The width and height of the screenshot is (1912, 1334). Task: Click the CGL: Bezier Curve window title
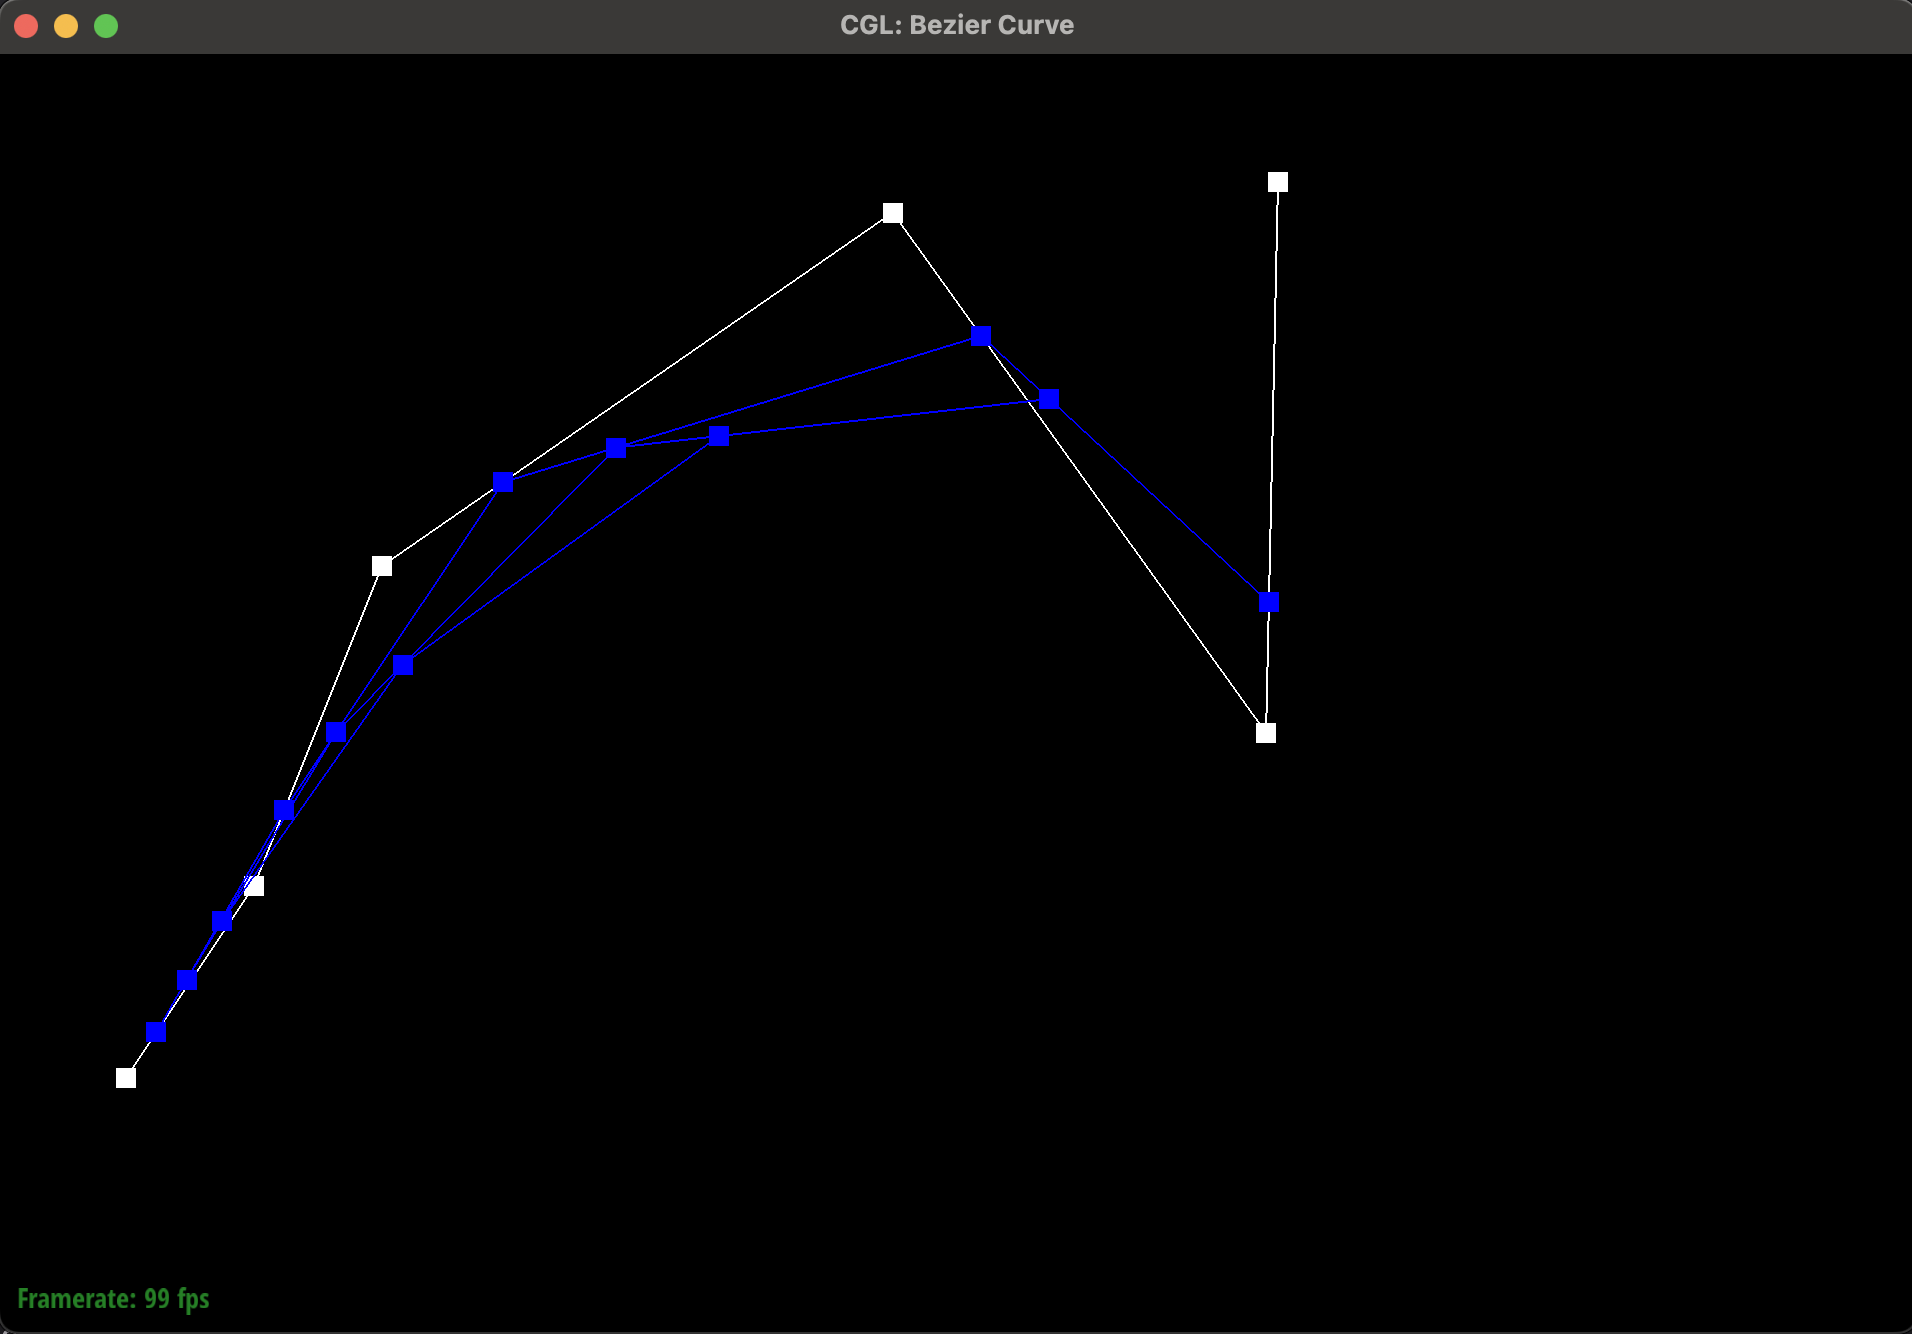click(956, 25)
